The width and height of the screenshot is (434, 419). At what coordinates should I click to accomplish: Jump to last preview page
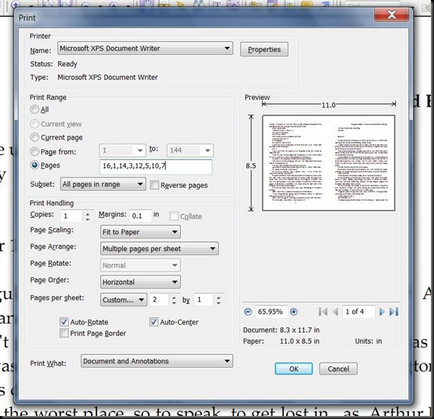[394, 312]
